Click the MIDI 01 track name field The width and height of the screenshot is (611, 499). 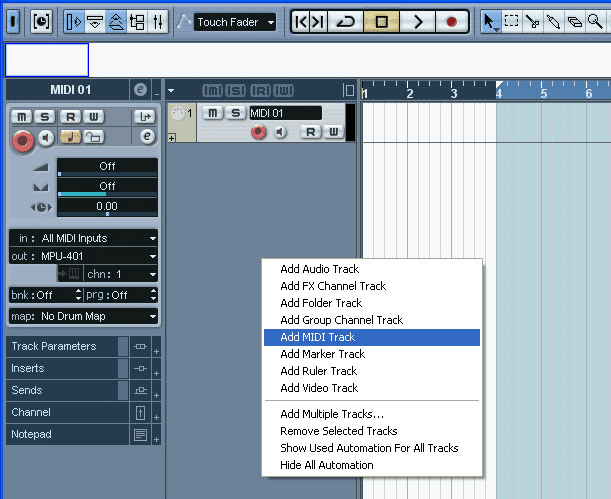coord(286,113)
